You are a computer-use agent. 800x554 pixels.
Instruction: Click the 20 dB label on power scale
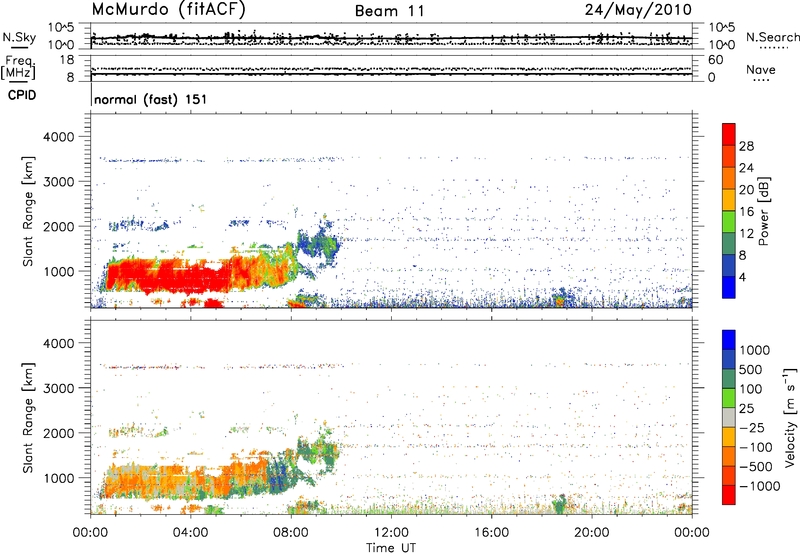[x=746, y=190]
